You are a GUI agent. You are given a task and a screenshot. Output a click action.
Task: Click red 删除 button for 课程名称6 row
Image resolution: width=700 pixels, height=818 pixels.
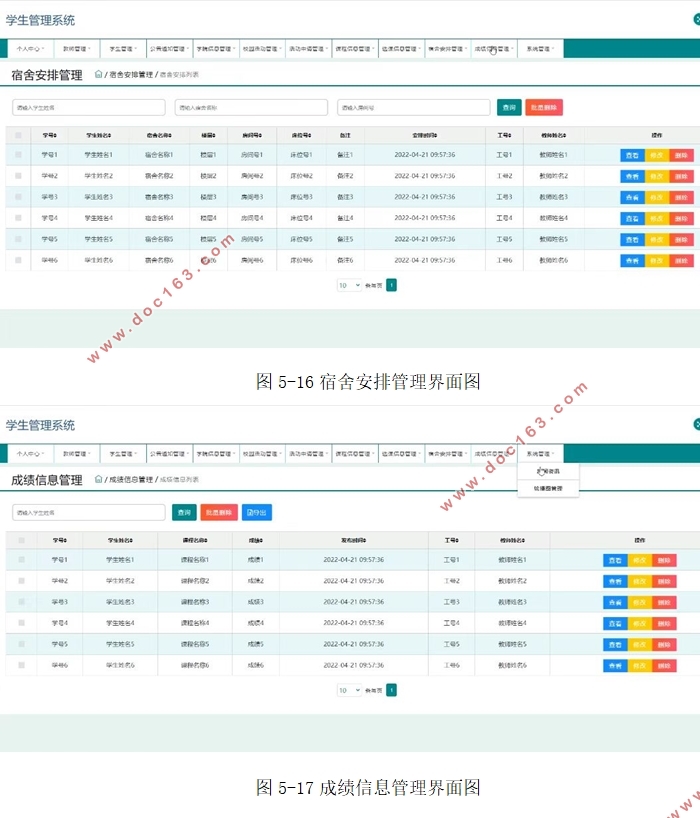pos(664,666)
